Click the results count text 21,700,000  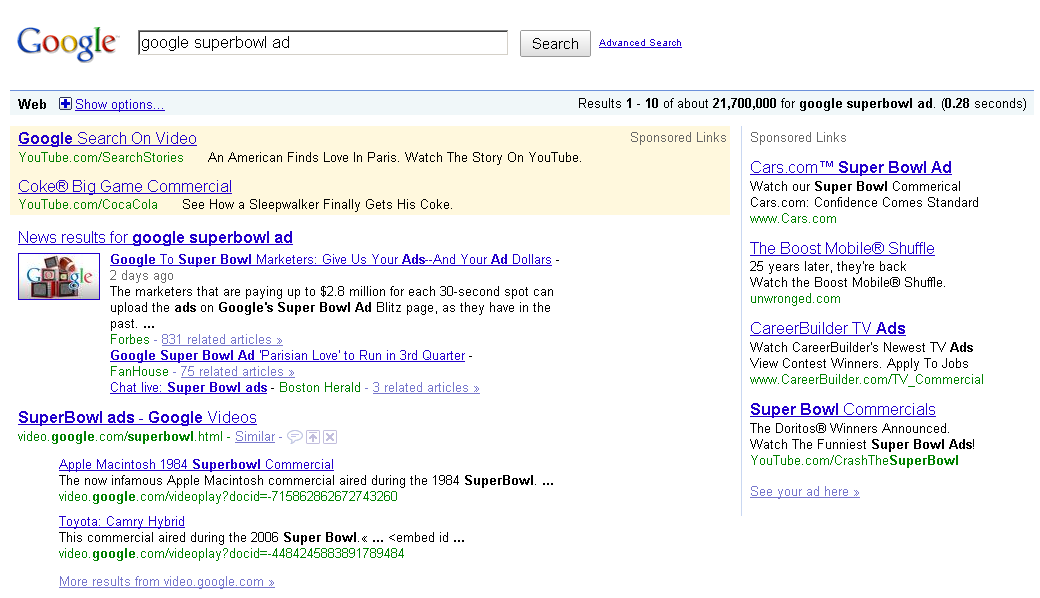pos(744,103)
